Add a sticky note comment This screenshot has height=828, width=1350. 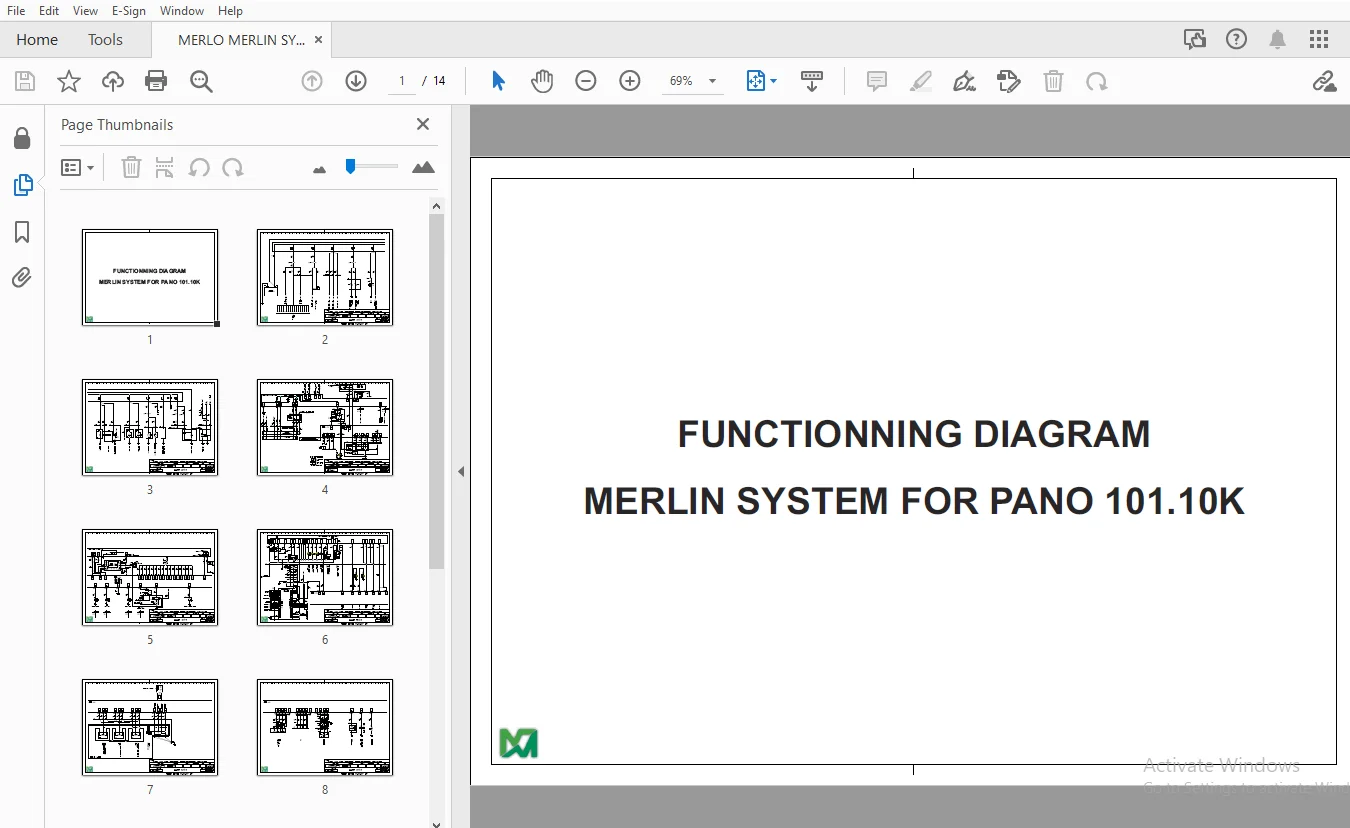(877, 81)
